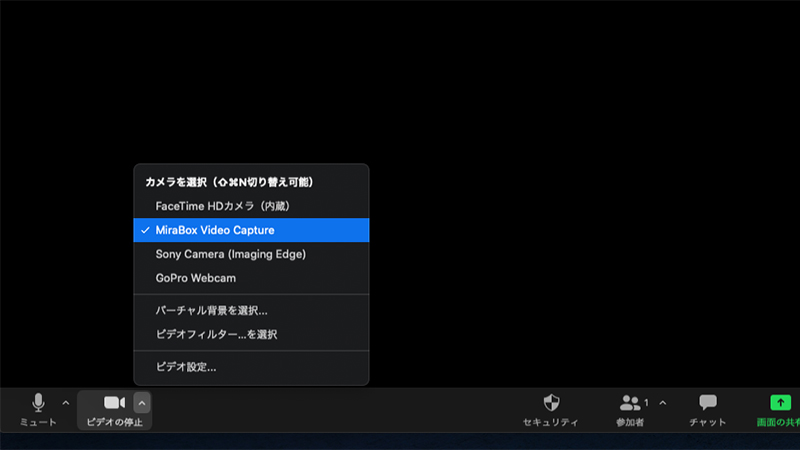Viewport: 800px width, 450px height.
Task: Mute the microphone with the ミュート icon
Action: point(38,403)
